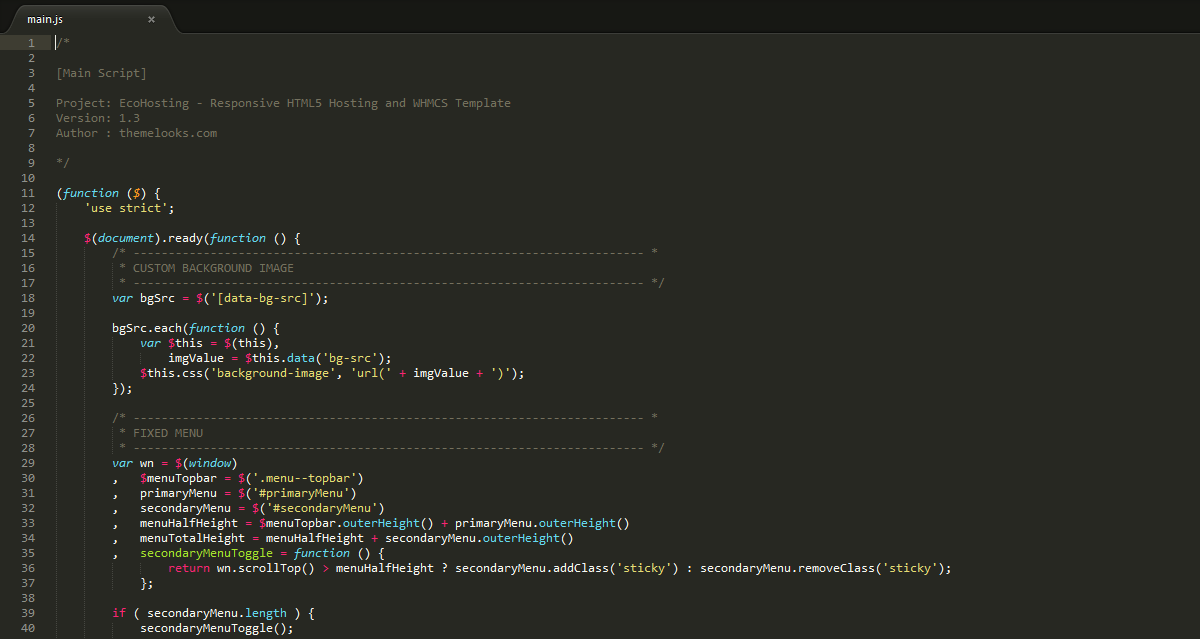The width and height of the screenshot is (1200, 639).
Task: Click the [Main Script] comment text
Action: 101,73
